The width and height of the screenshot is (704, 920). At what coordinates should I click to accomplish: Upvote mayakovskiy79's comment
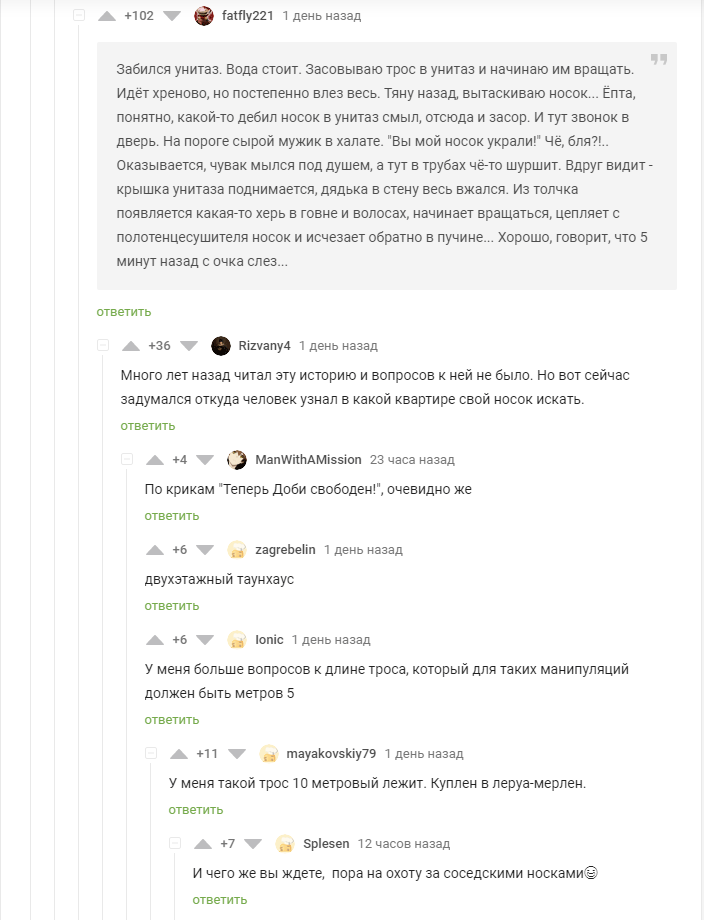[179, 754]
